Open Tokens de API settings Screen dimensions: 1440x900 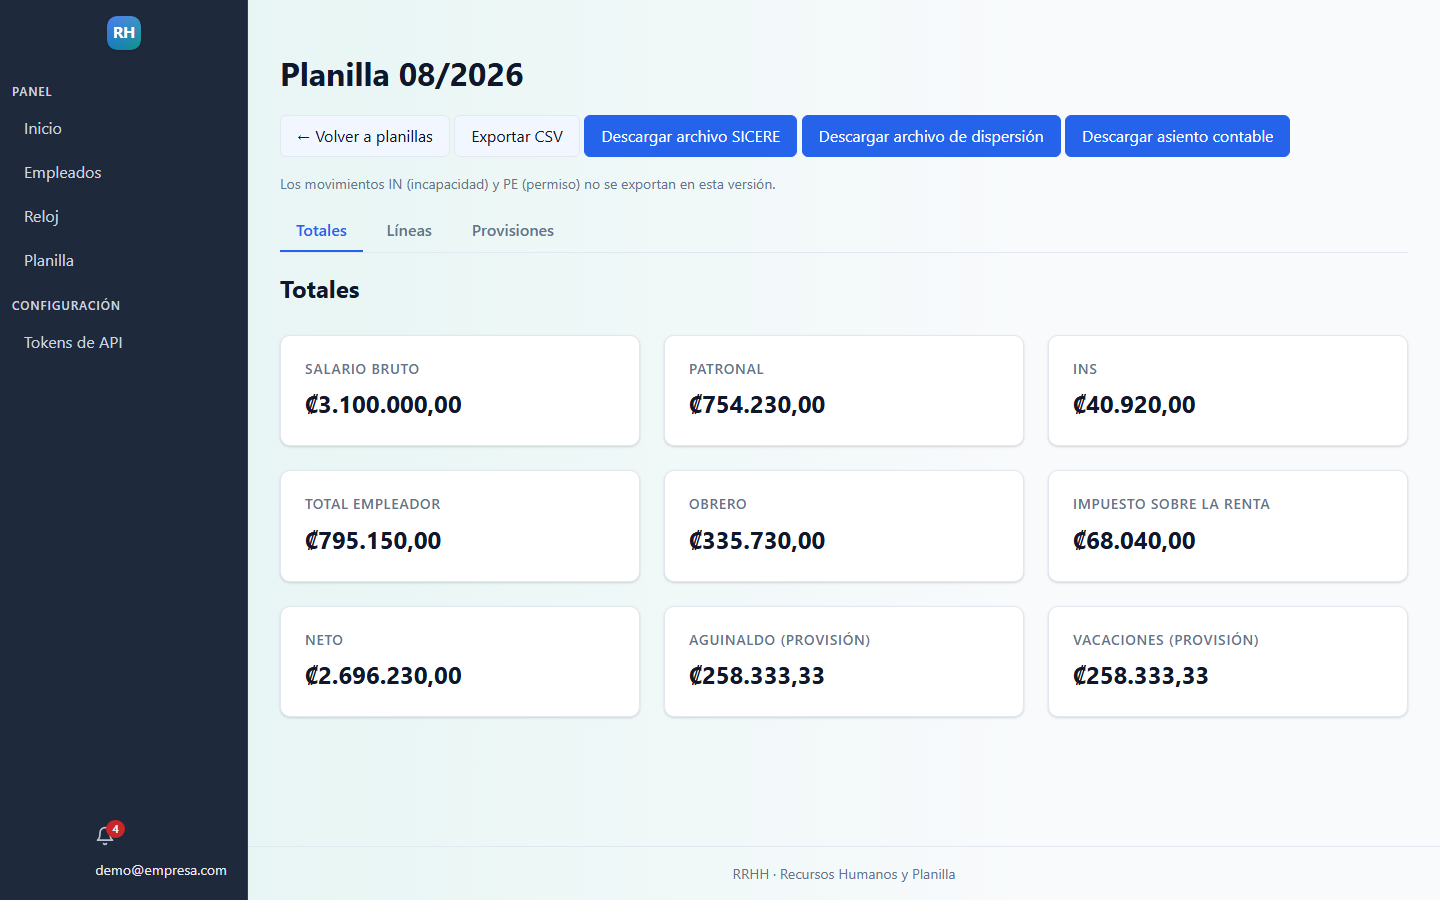pyautogui.click(x=73, y=342)
